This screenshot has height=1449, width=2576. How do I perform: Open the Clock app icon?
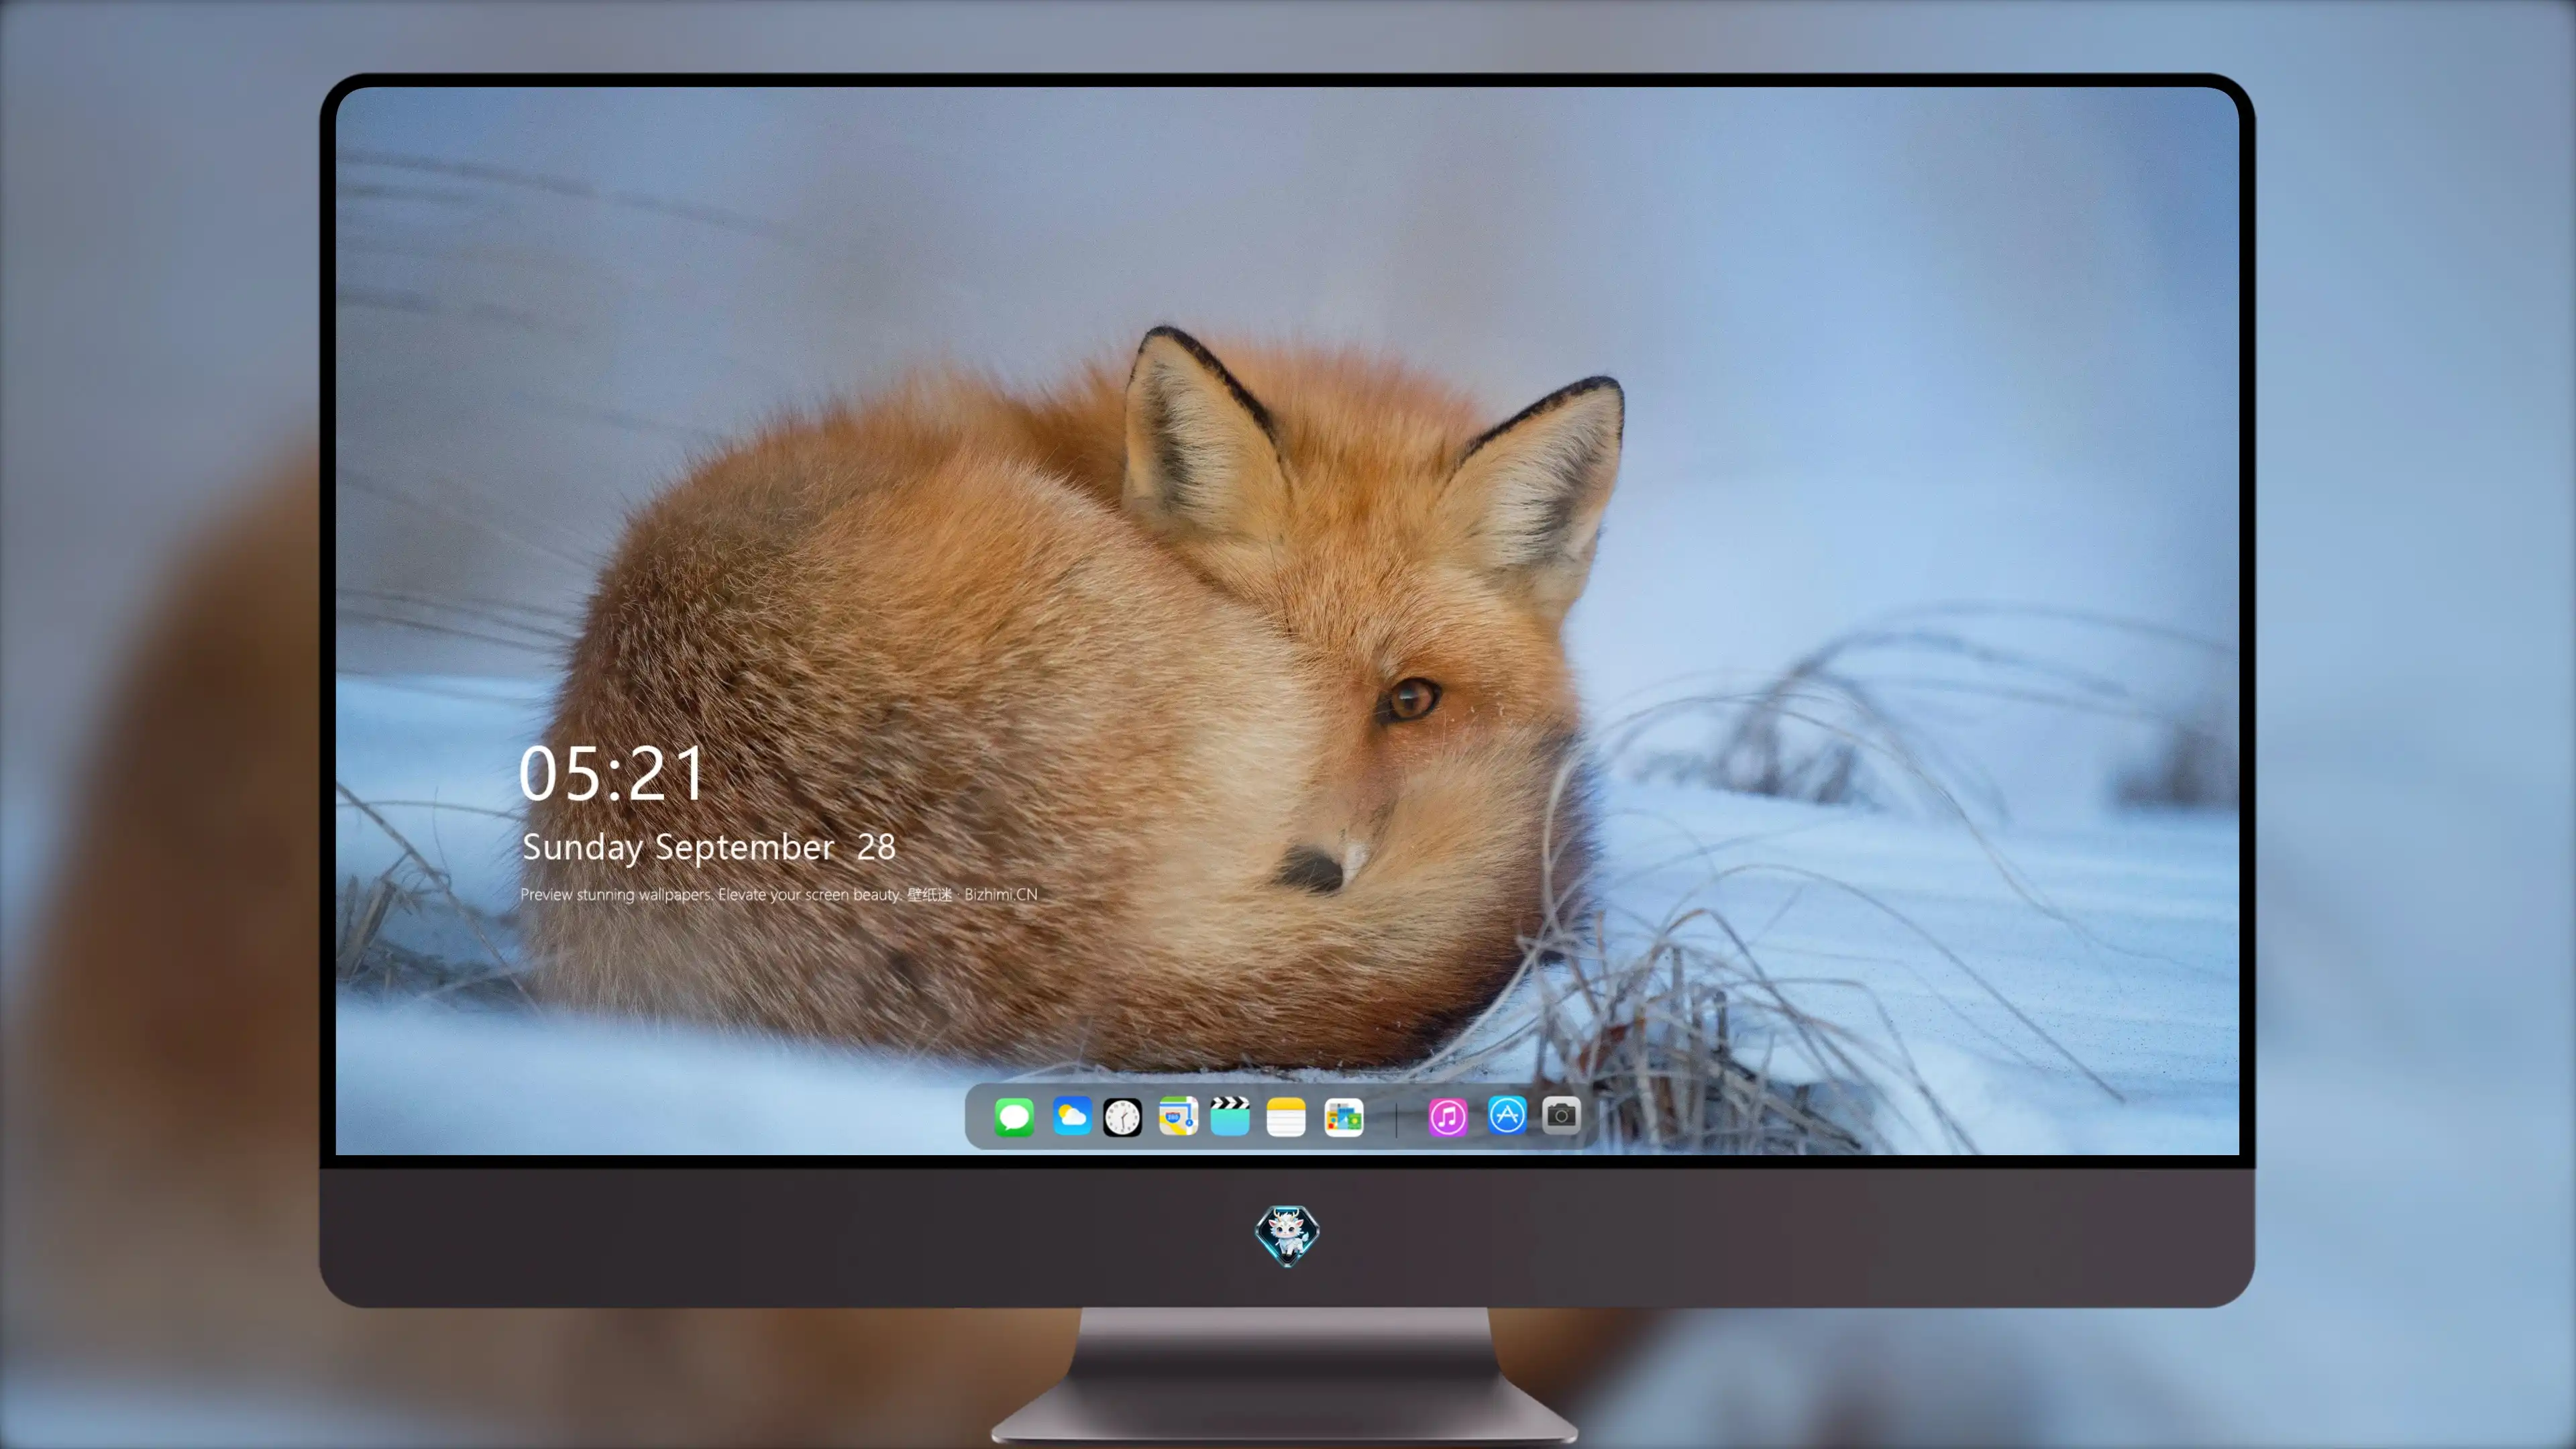coord(1122,1116)
